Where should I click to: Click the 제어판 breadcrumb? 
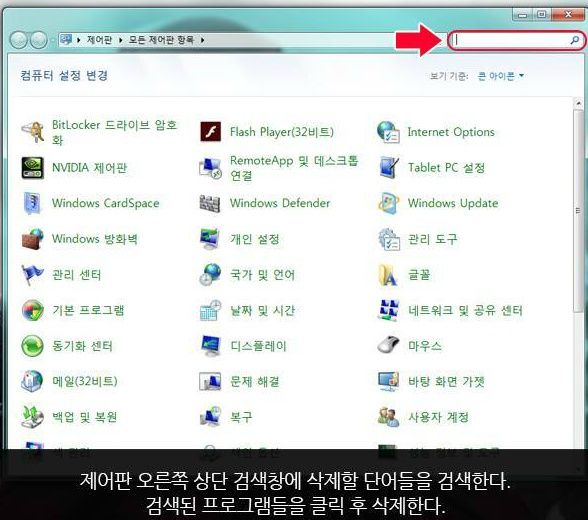pos(99,39)
